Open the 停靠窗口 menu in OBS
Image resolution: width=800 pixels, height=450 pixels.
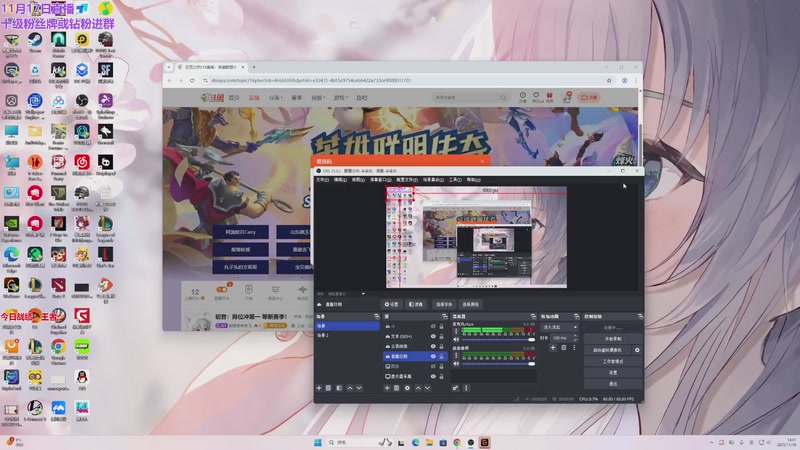381,180
